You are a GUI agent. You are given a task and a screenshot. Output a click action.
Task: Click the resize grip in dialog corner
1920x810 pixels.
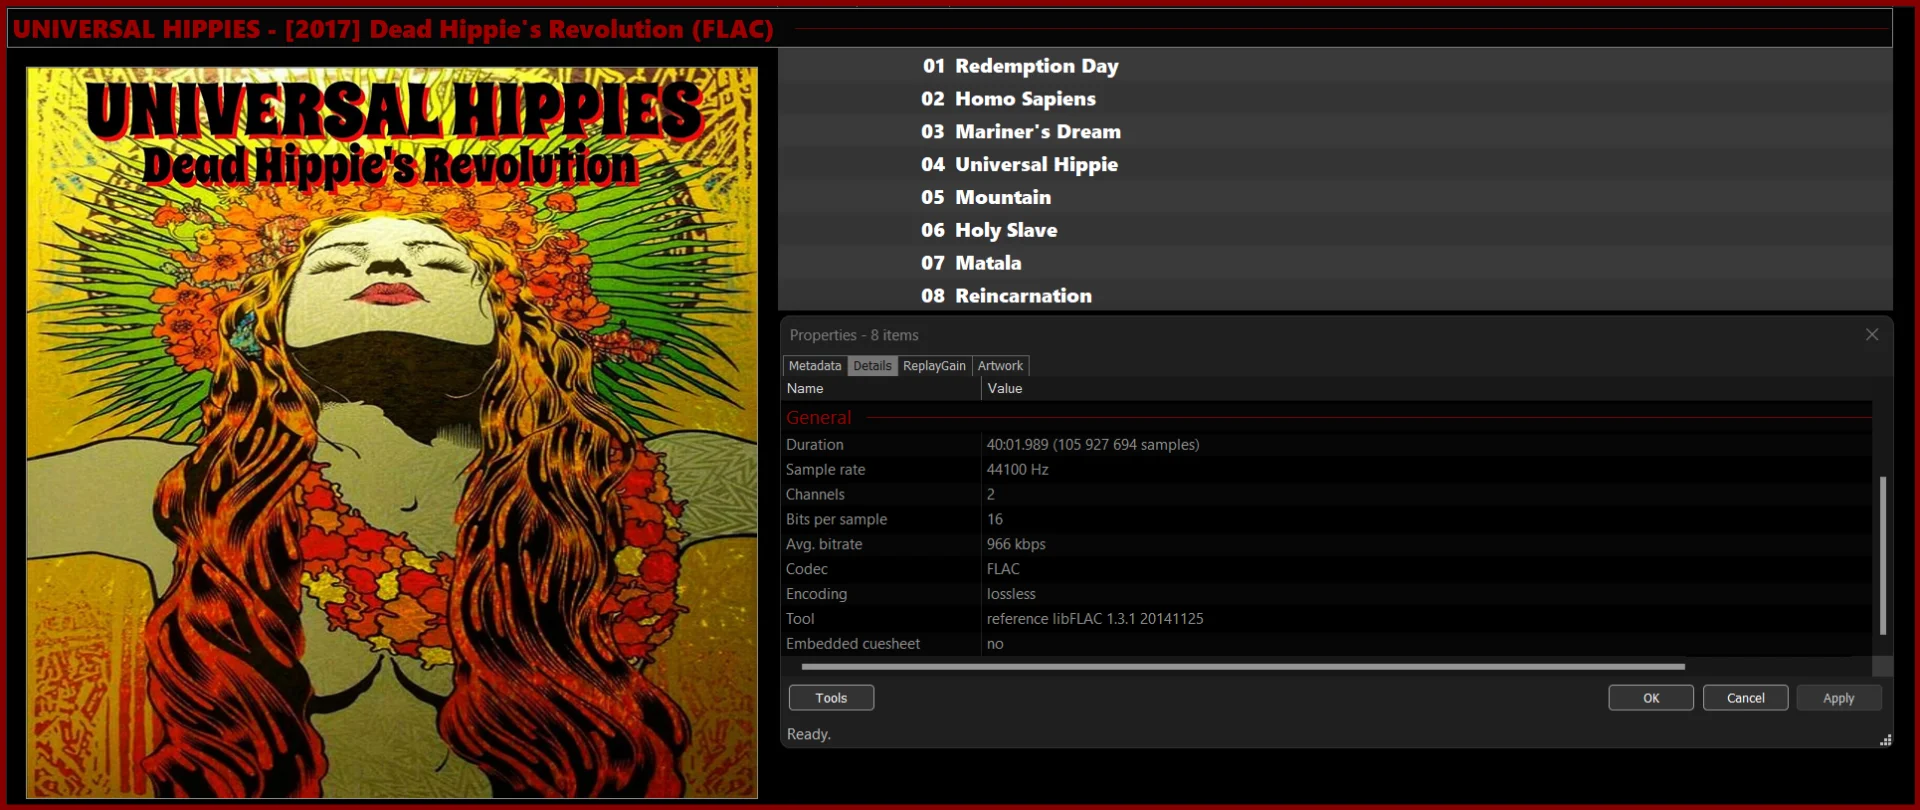click(1885, 740)
